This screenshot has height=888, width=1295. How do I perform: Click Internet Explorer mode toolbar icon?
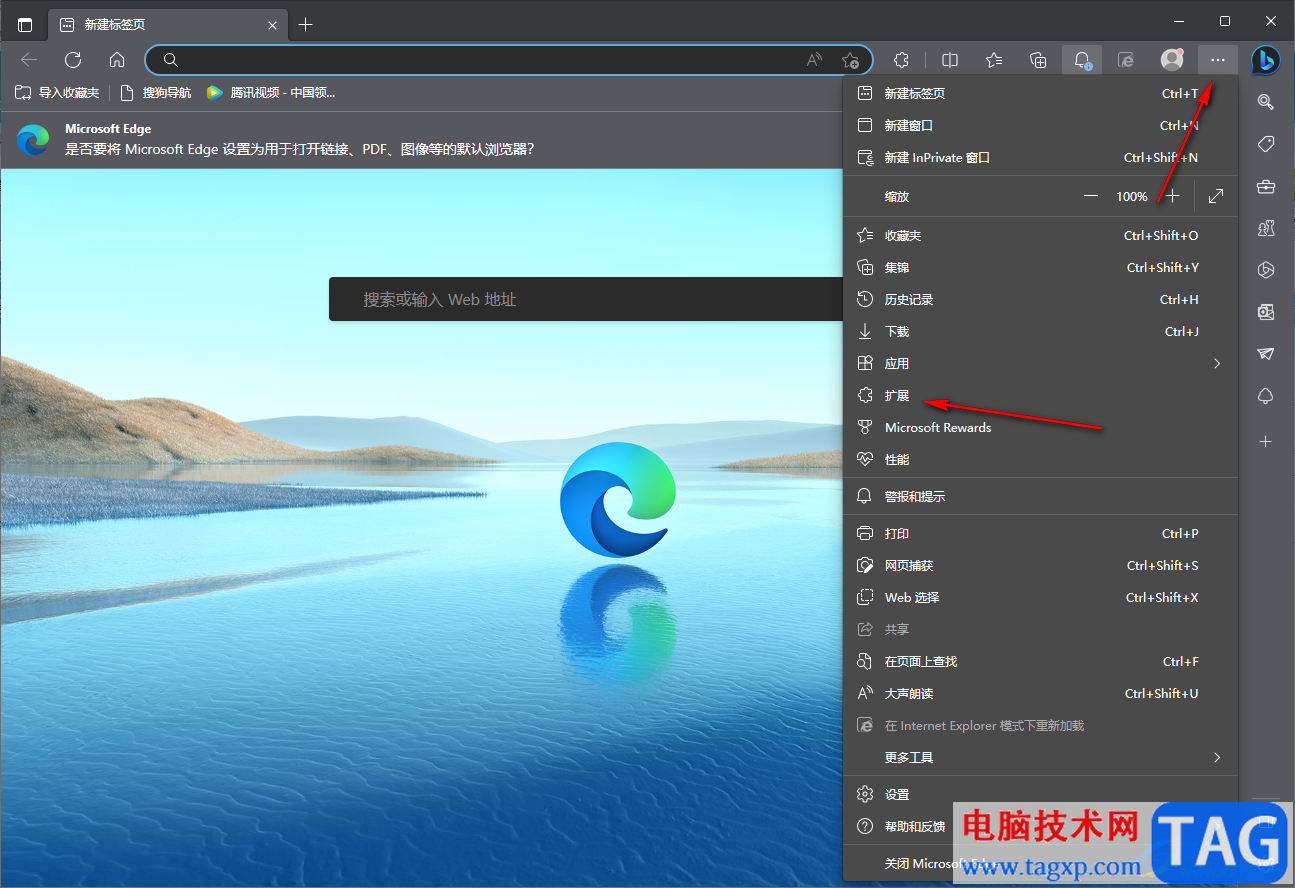(x=1126, y=60)
